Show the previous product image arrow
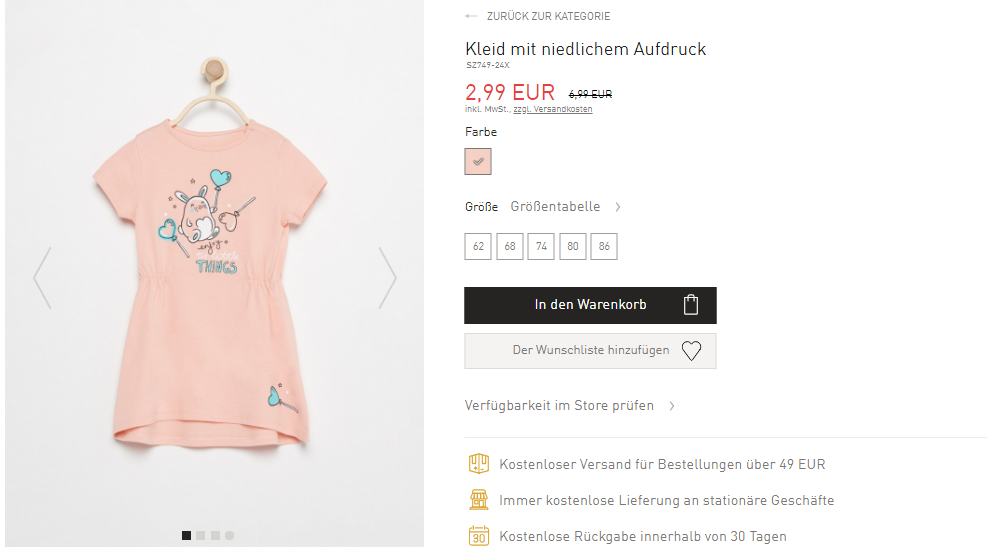Image resolution: width=987 pixels, height=547 pixels. click(x=42, y=278)
